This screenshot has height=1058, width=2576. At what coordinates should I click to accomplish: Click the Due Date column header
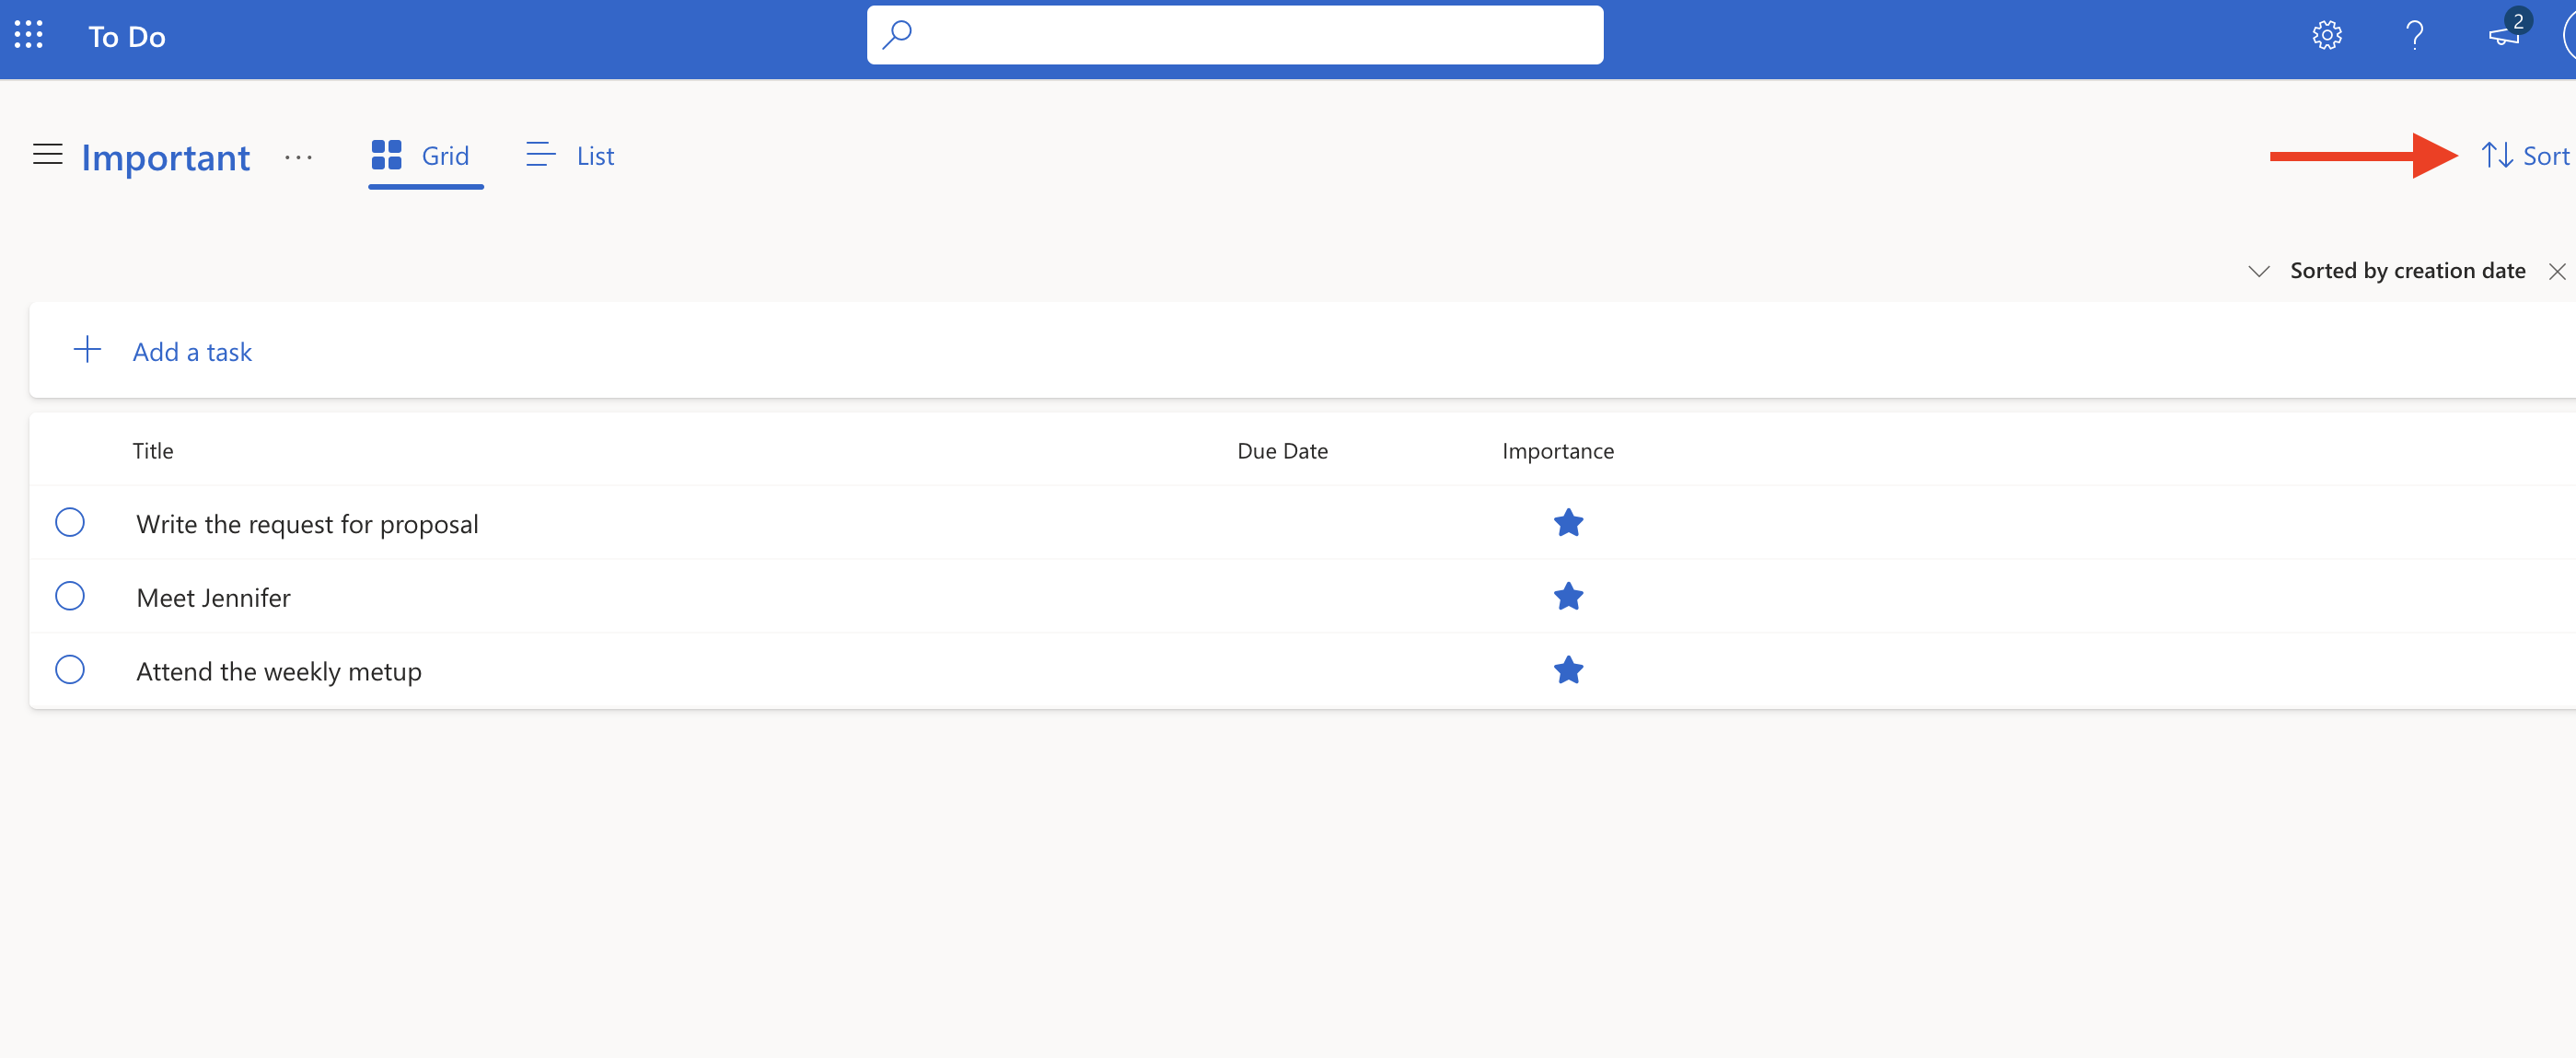point(1282,451)
